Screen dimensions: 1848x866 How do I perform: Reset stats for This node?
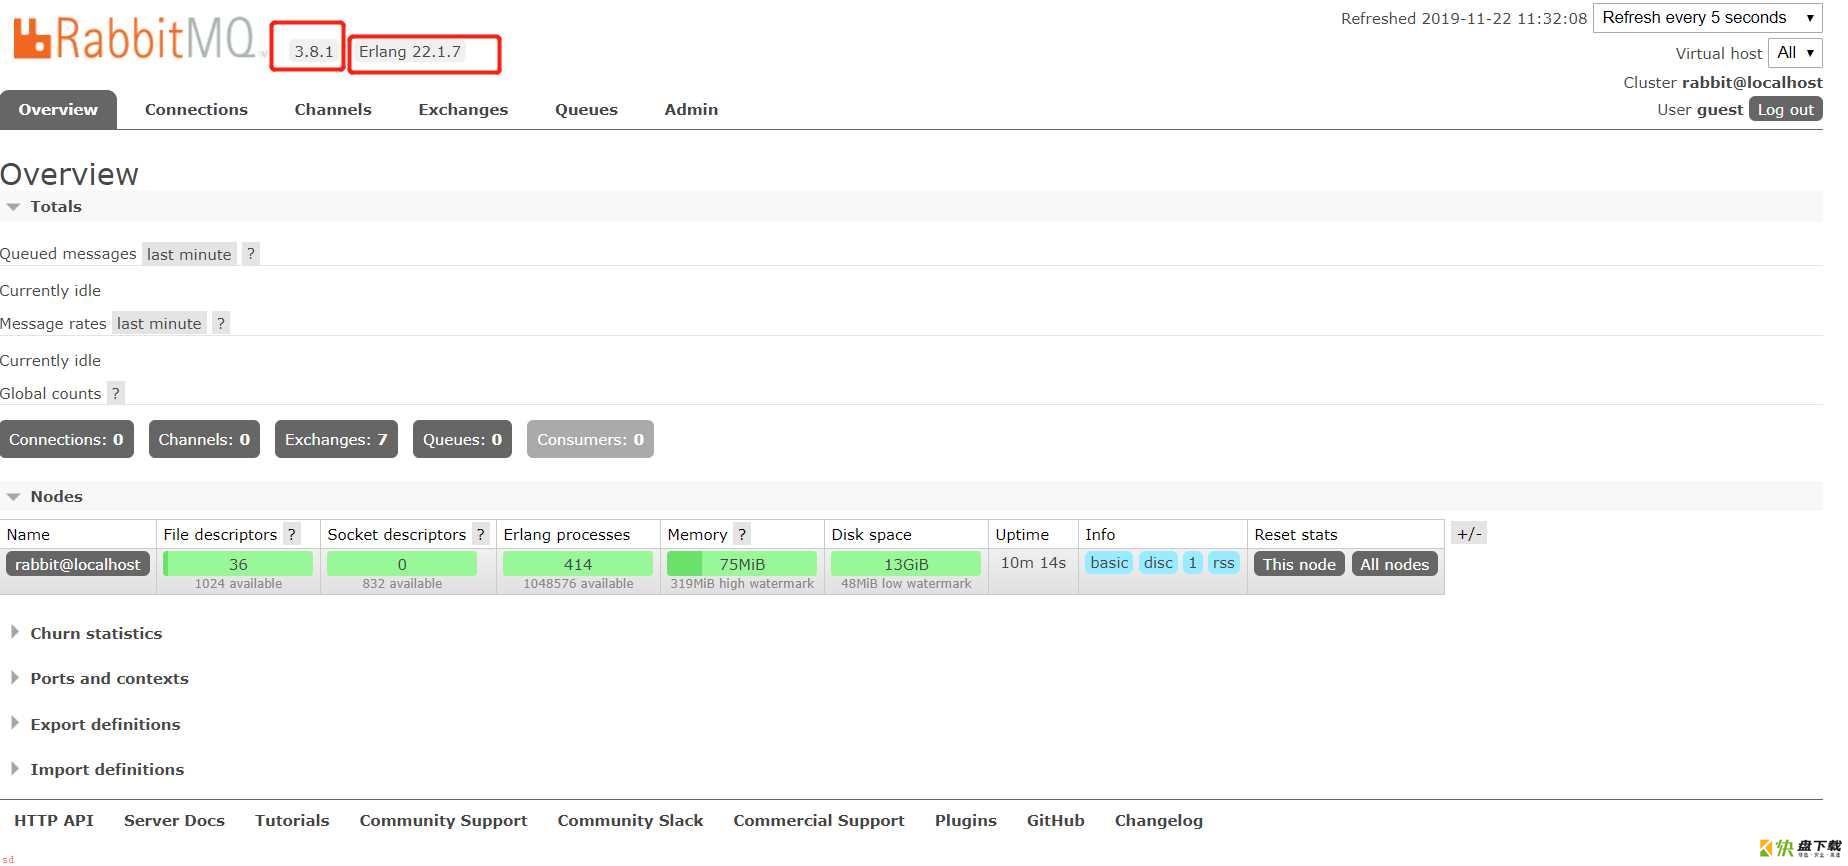1299,564
